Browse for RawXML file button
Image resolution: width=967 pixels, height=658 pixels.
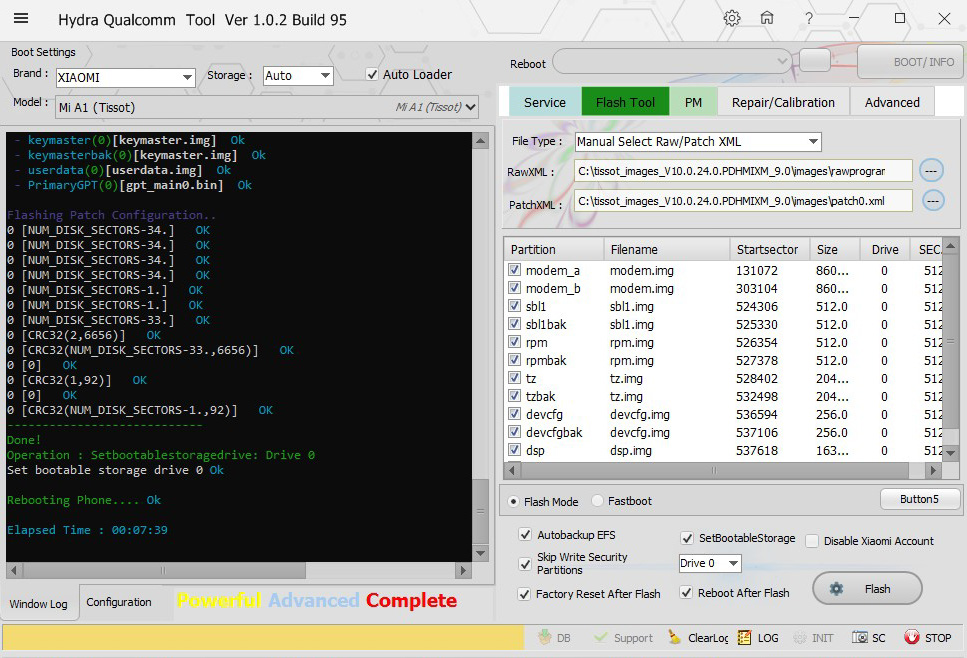tap(931, 171)
